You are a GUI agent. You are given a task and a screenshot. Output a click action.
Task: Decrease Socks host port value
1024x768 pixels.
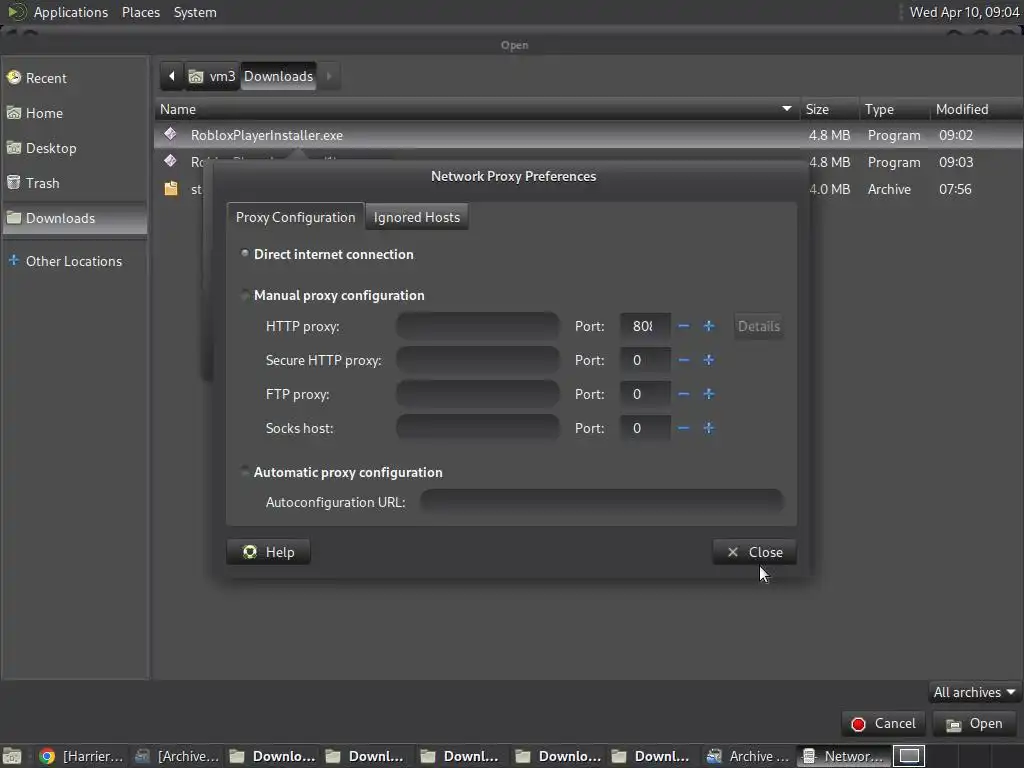click(x=684, y=428)
